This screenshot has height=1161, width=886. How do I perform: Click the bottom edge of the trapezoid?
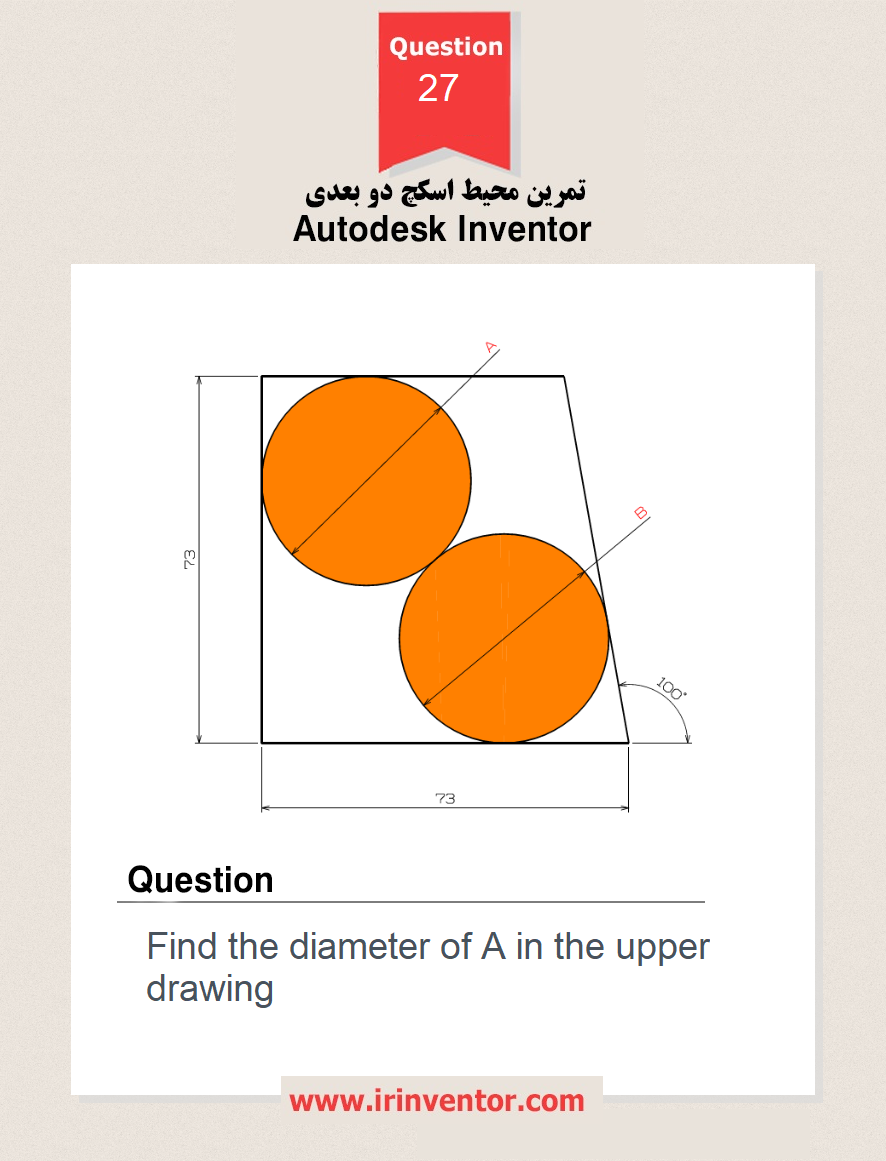pos(445,743)
